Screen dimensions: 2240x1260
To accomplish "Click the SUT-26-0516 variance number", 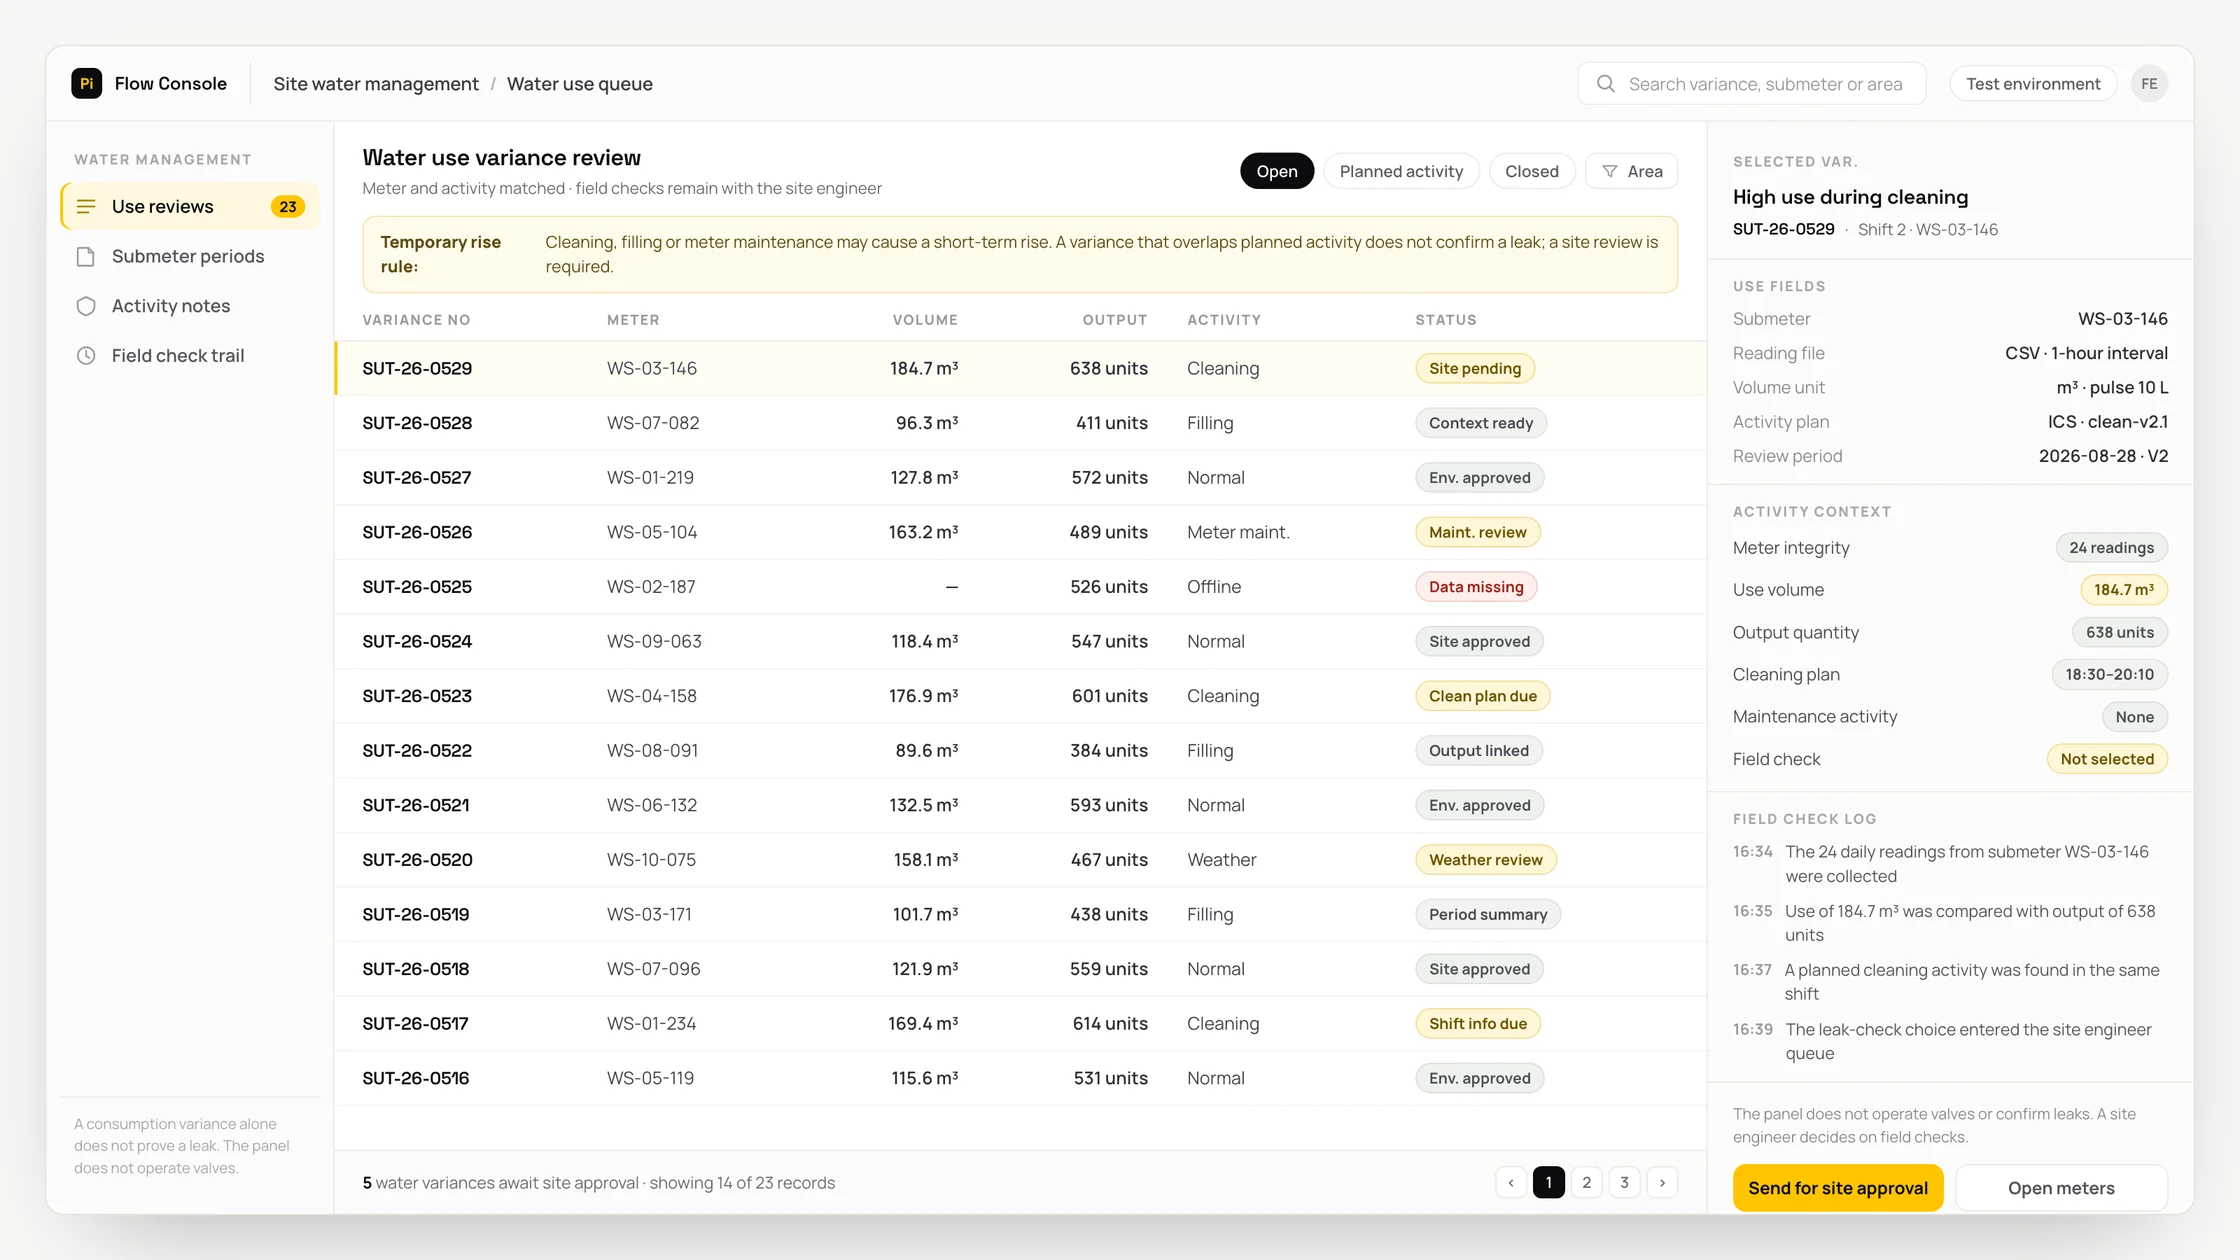I will pyautogui.click(x=415, y=1079).
